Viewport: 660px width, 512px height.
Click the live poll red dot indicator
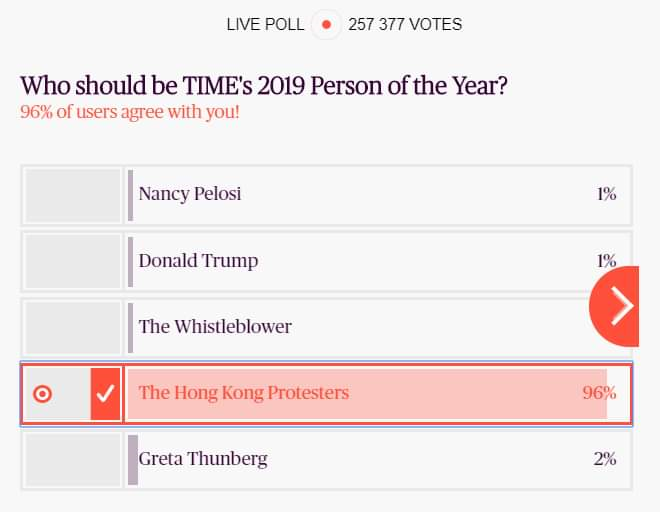(x=326, y=24)
